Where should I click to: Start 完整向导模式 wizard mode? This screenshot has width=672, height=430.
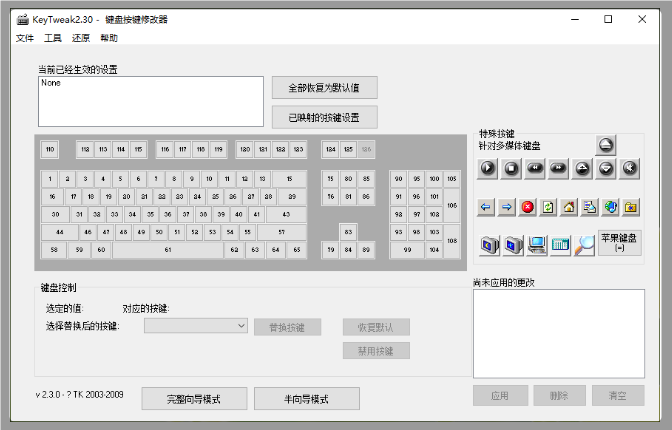(x=194, y=399)
